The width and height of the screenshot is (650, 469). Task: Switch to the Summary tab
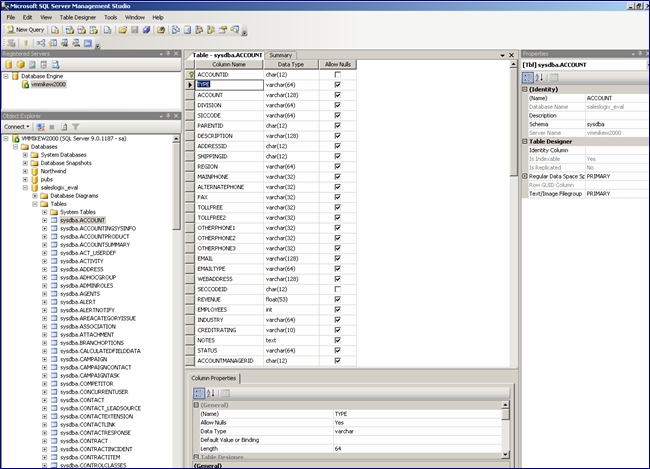pos(281,55)
